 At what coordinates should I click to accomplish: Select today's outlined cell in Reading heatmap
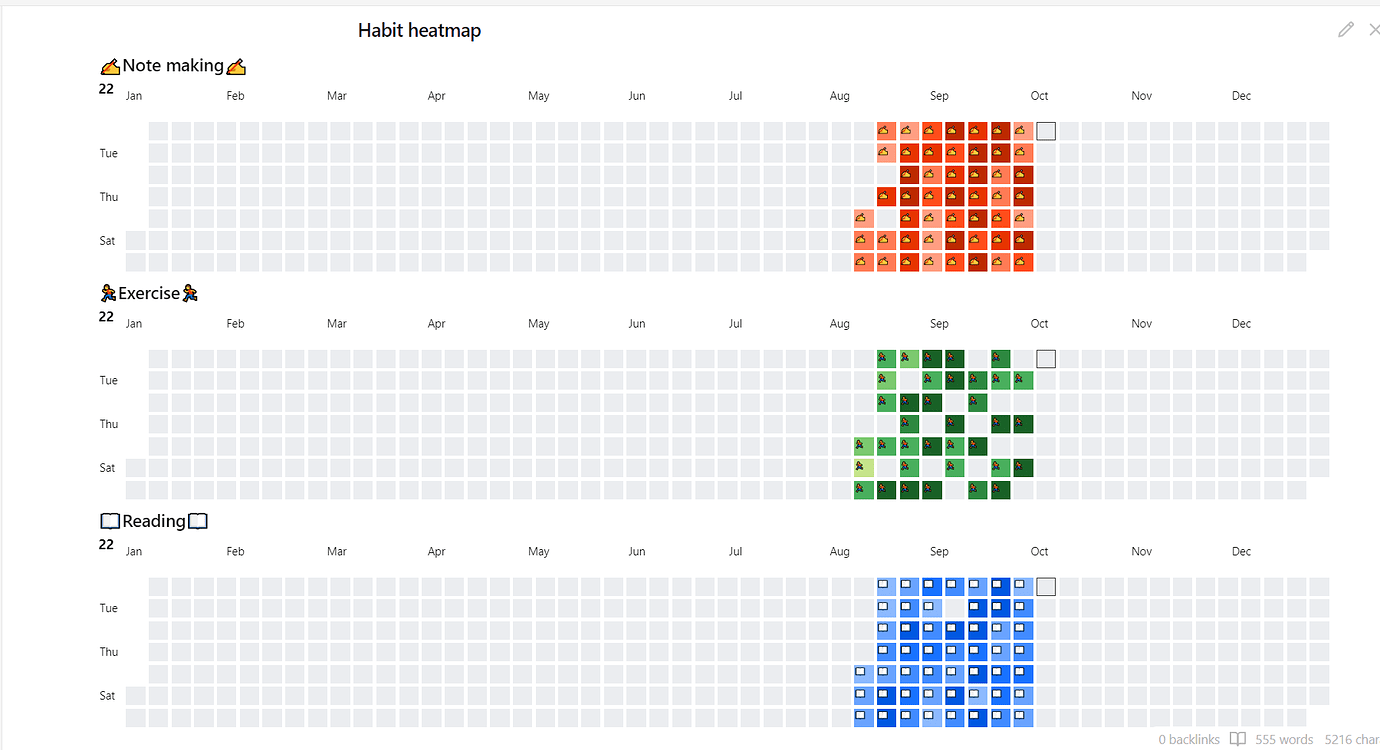tap(1046, 587)
